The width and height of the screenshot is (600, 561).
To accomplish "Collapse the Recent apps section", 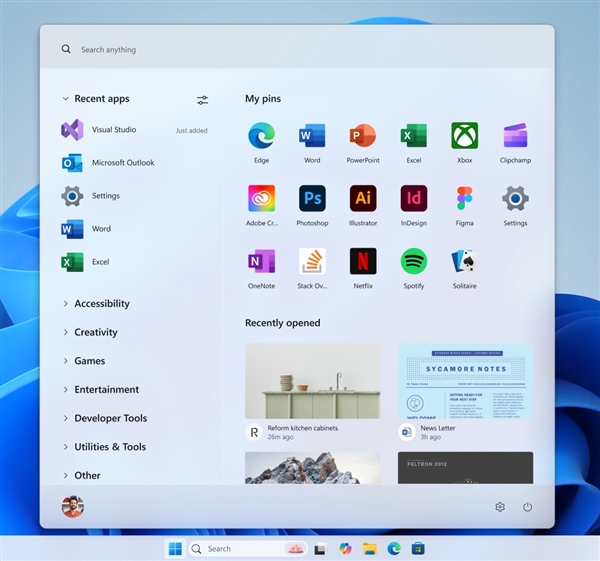I will pos(66,99).
